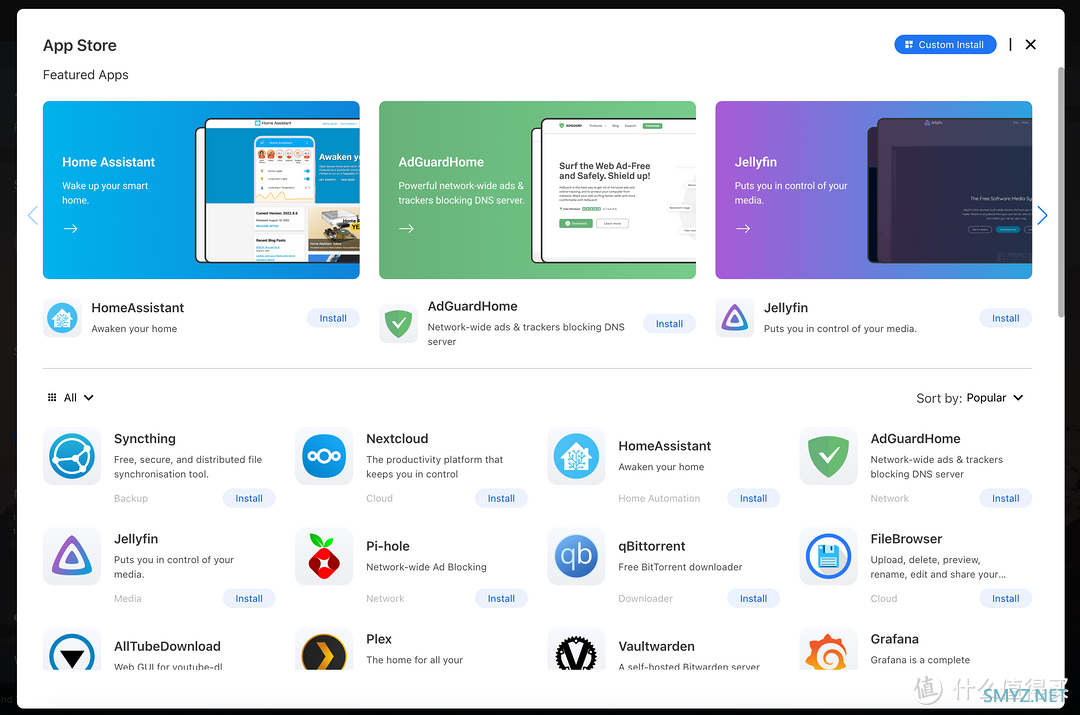Open the Sort by Popular dropdown
This screenshot has width=1080, height=715.
(x=995, y=397)
